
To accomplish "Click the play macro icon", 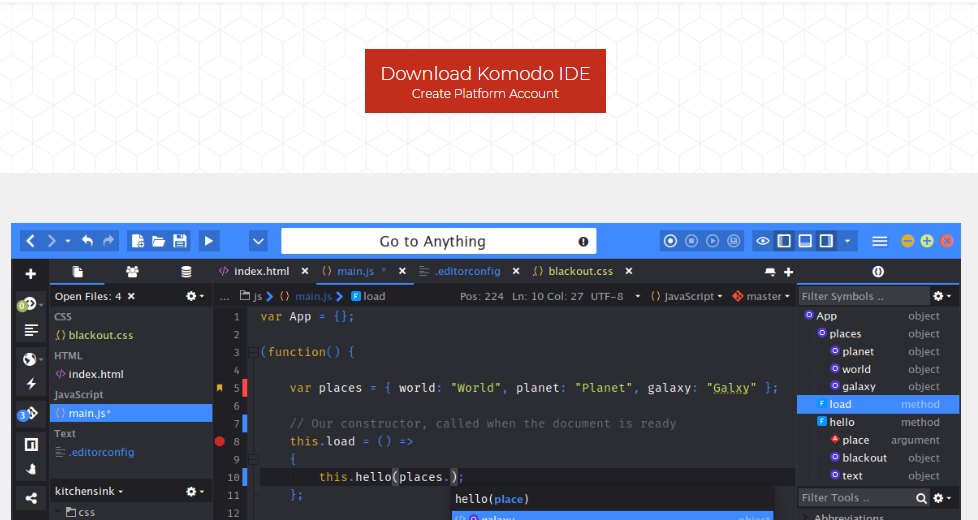I will point(712,241).
